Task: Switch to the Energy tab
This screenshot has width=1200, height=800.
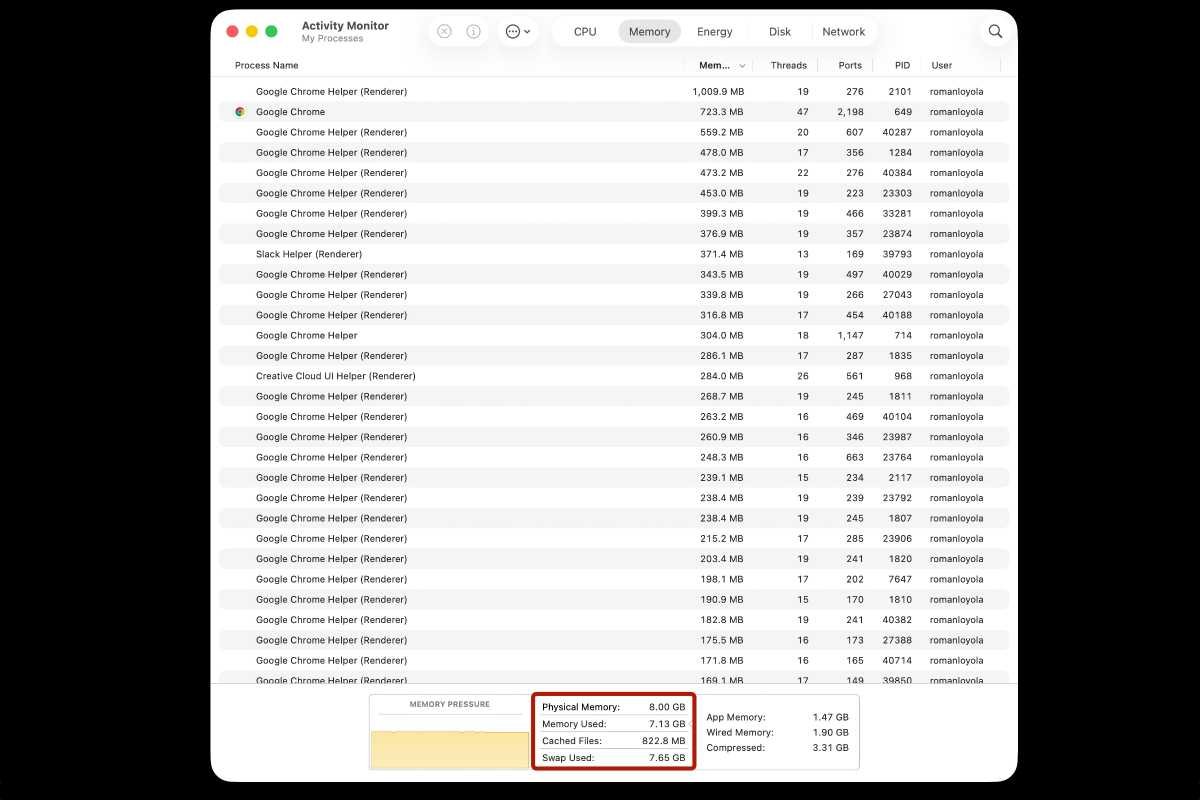Action: click(714, 32)
